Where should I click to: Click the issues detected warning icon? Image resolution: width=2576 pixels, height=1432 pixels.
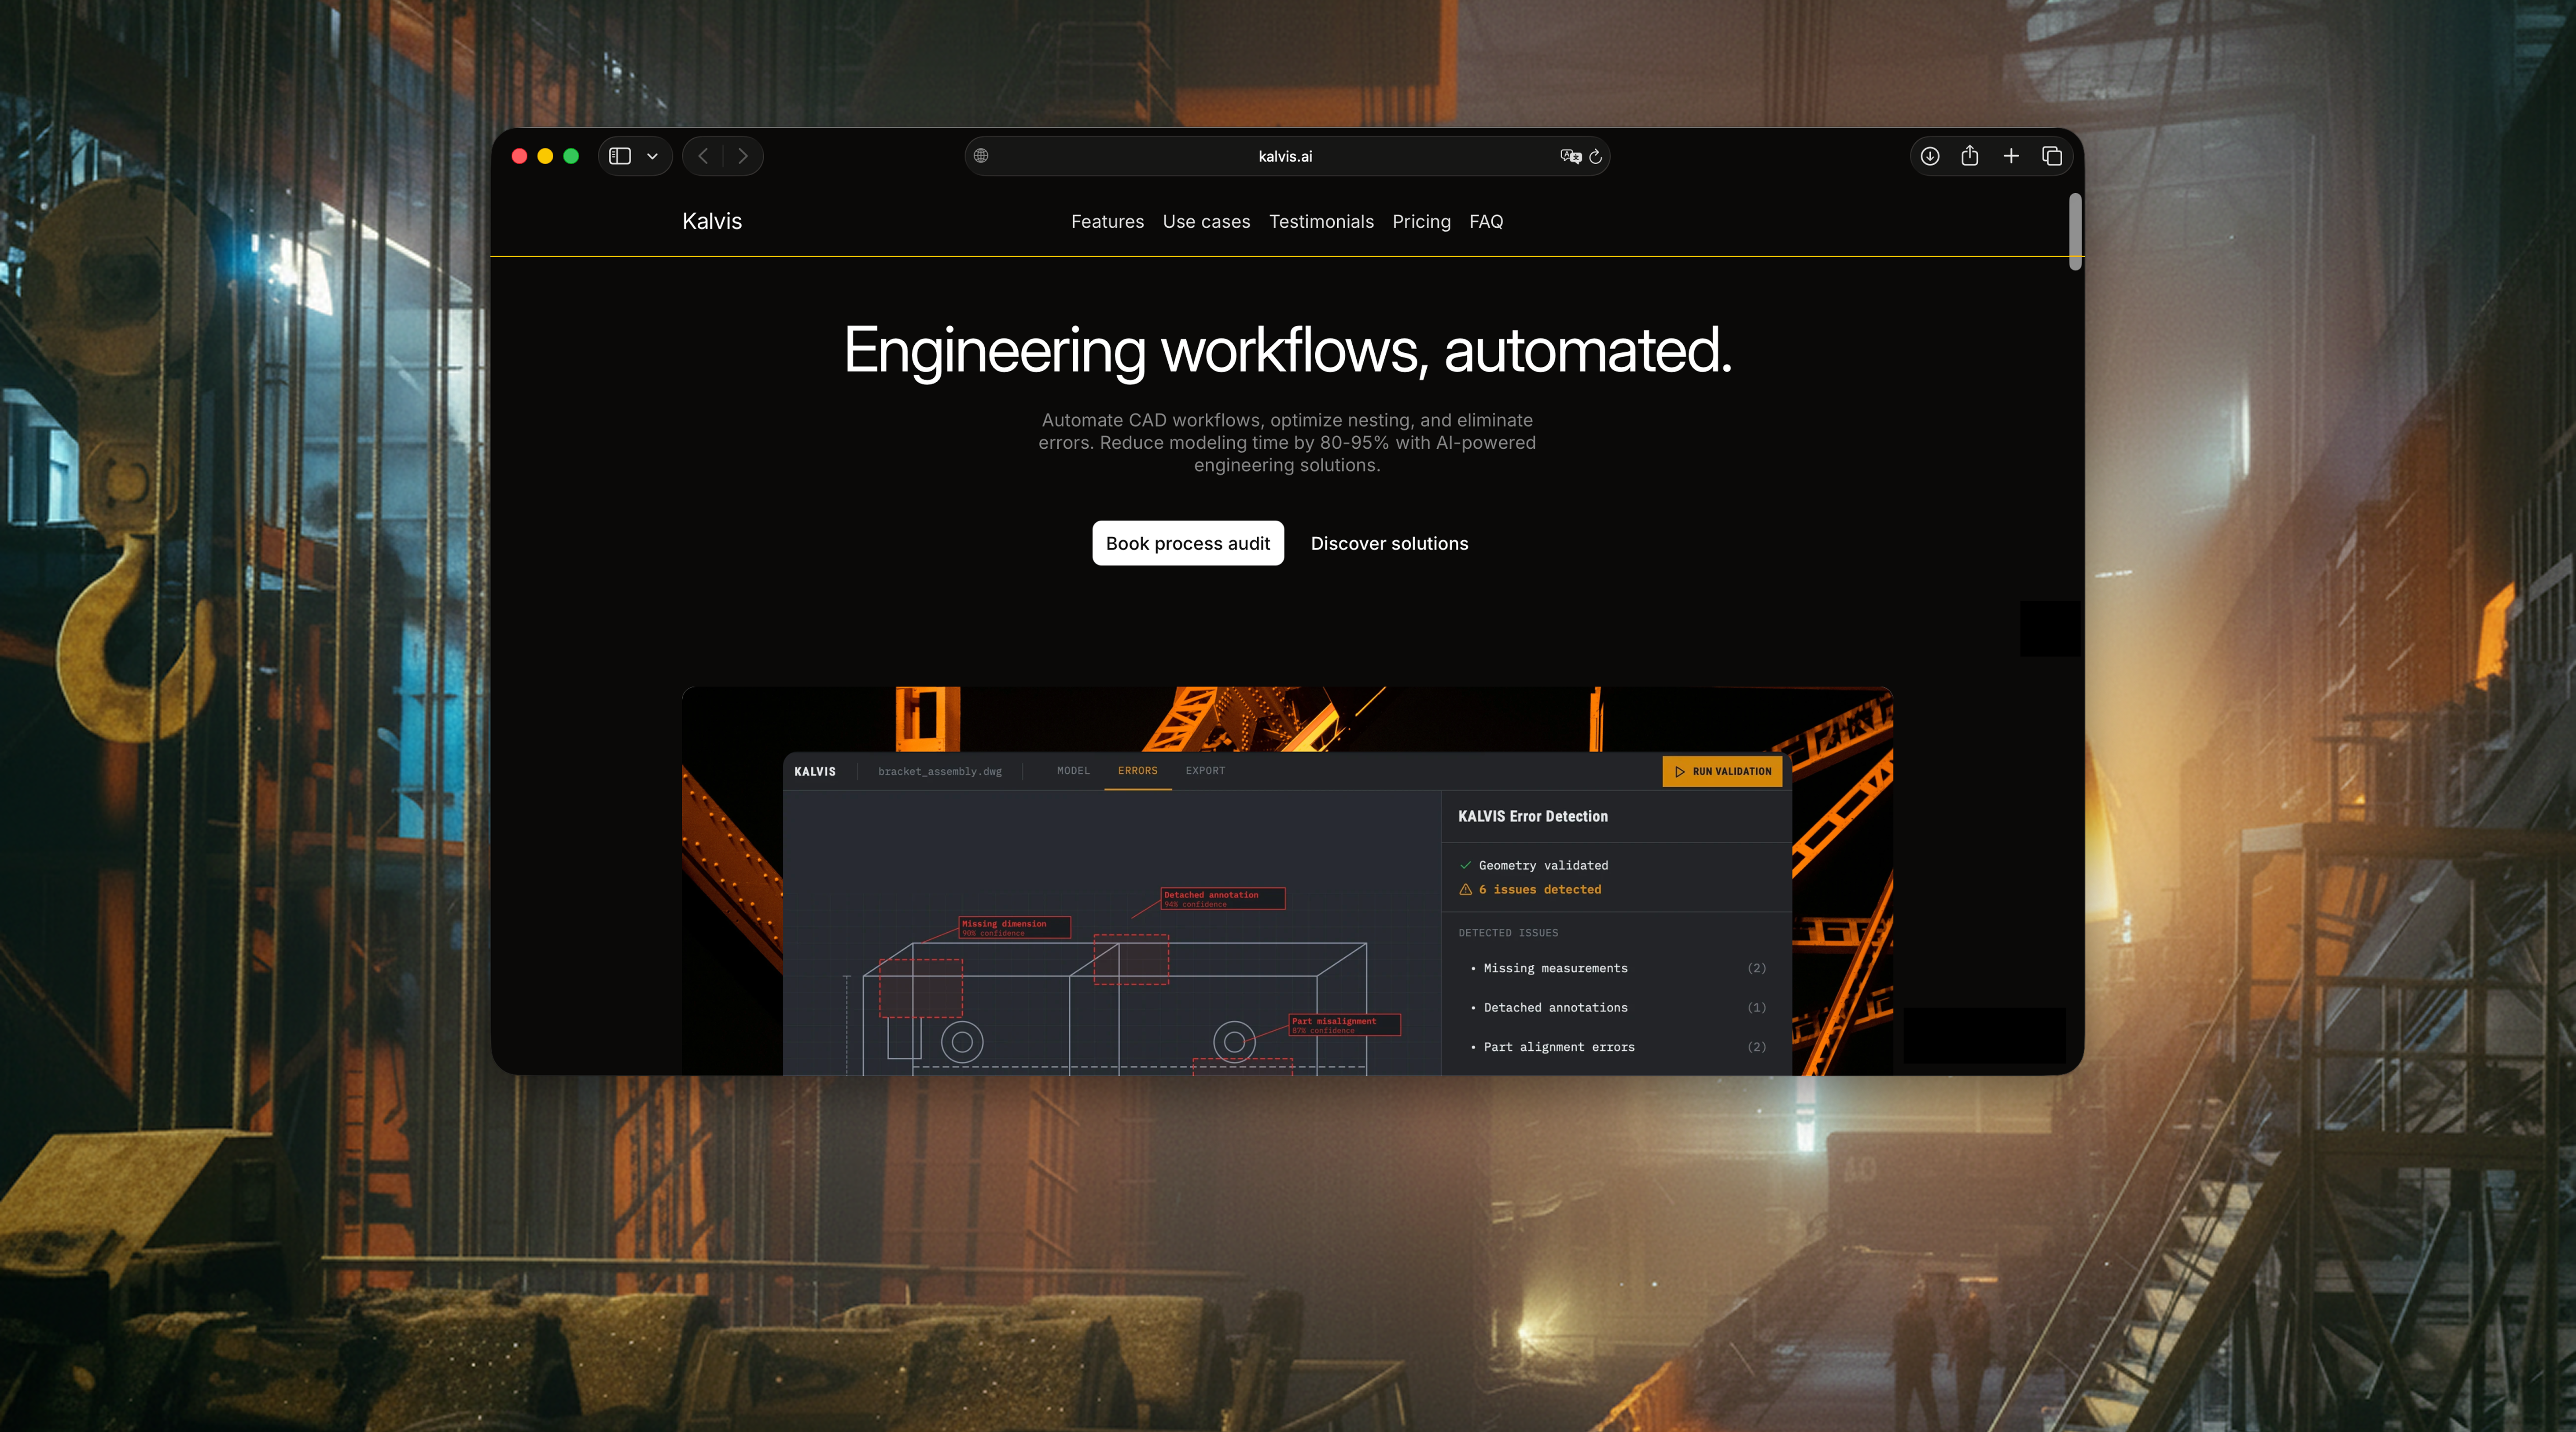[1465, 889]
